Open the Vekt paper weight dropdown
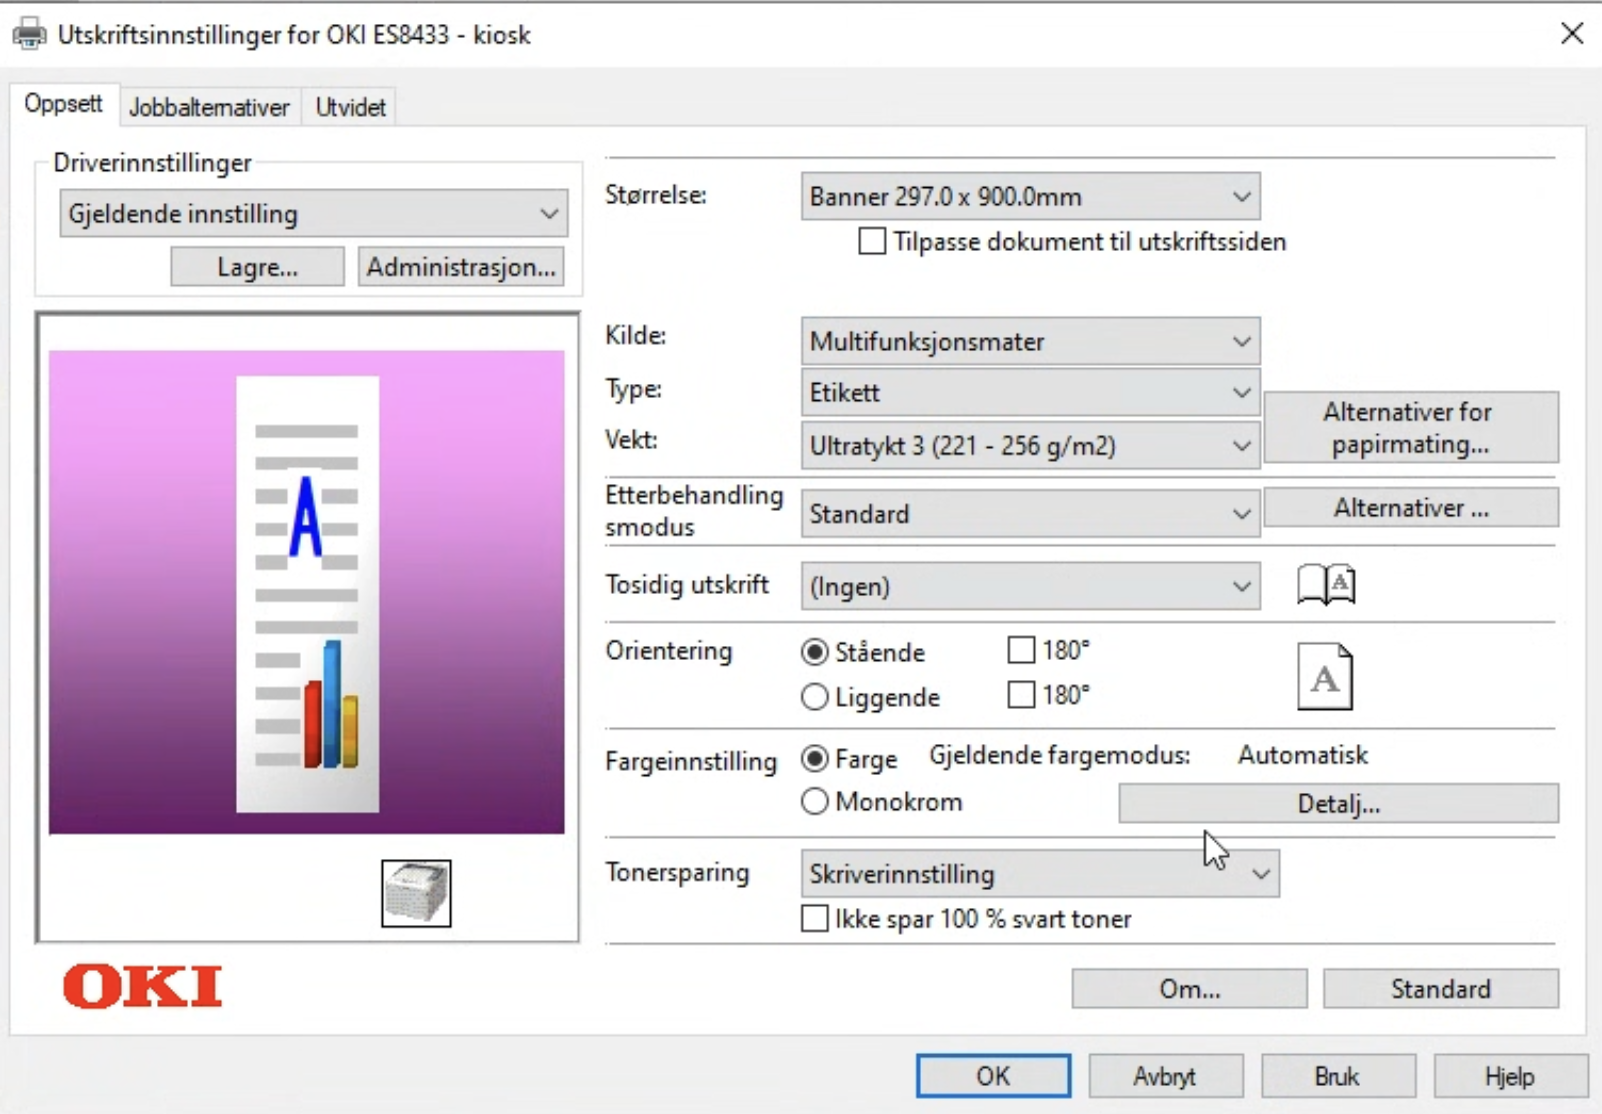Screen dimensions: 1602x1114 point(1029,446)
